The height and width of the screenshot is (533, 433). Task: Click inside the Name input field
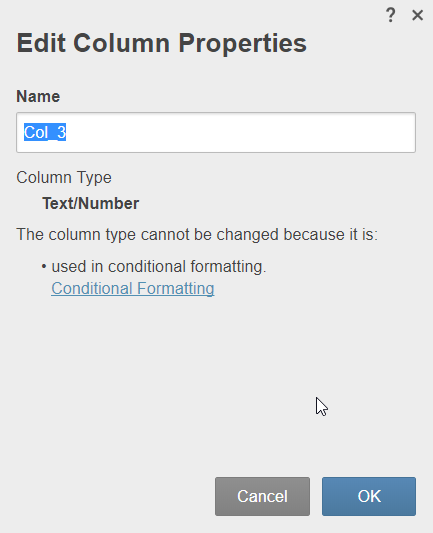click(216, 132)
